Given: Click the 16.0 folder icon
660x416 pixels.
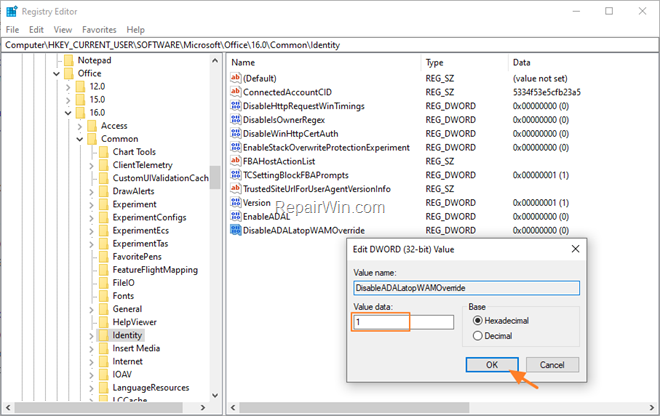Looking at the screenshot, I should point(80,112).
